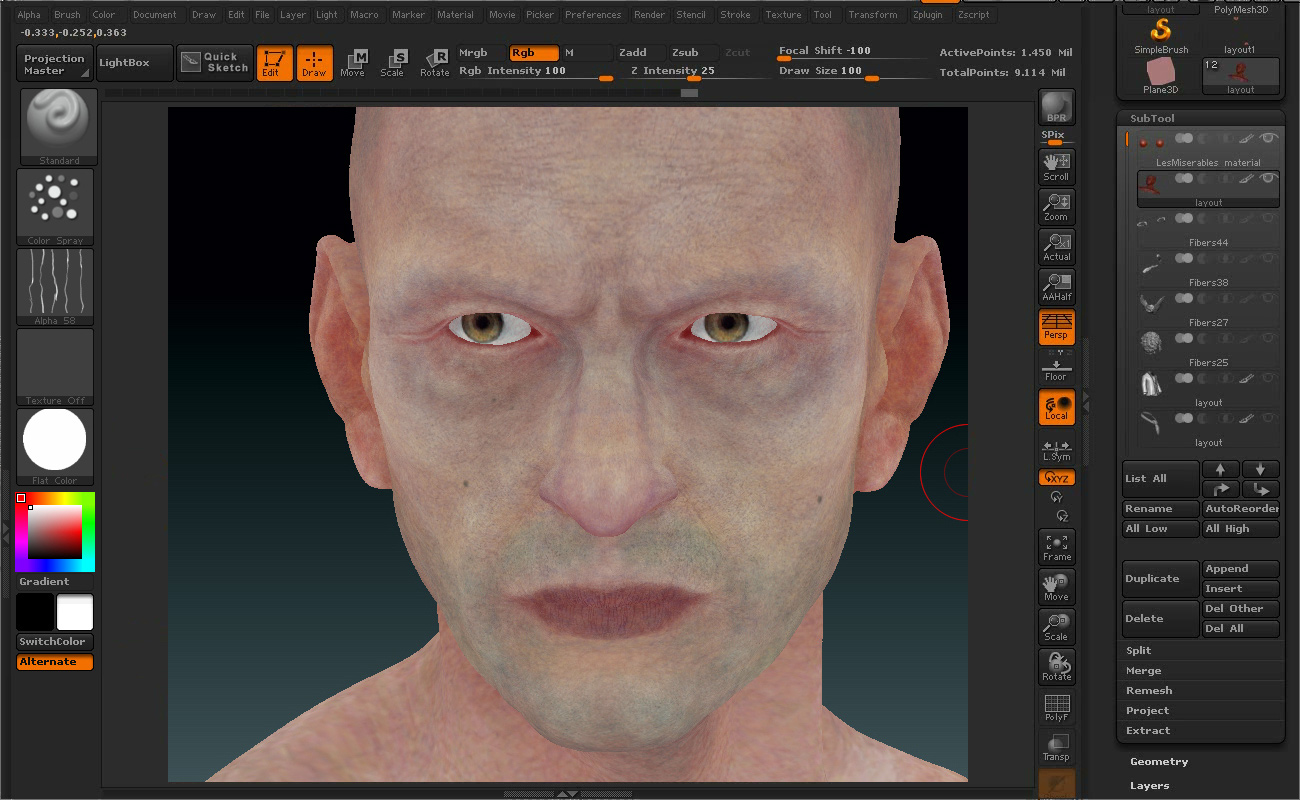Screen dimensions: 1300x800
Task: Click Scale icon in right shelf
Action: click(1057, 627)
